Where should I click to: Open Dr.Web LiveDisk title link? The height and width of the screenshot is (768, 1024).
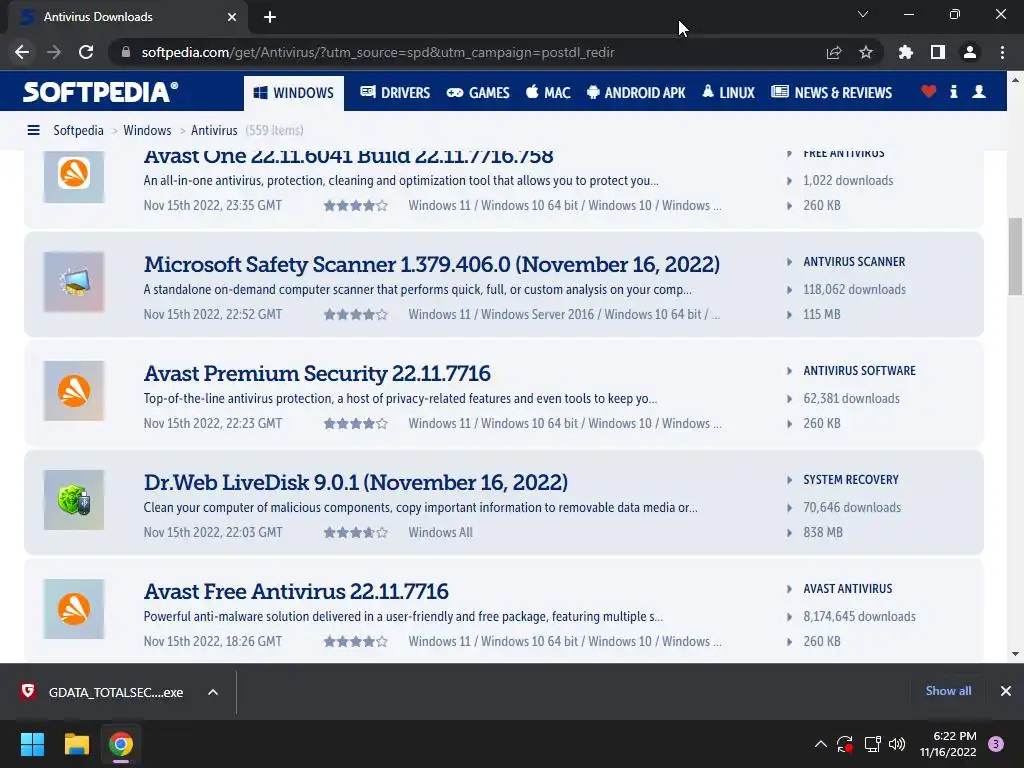355,483
